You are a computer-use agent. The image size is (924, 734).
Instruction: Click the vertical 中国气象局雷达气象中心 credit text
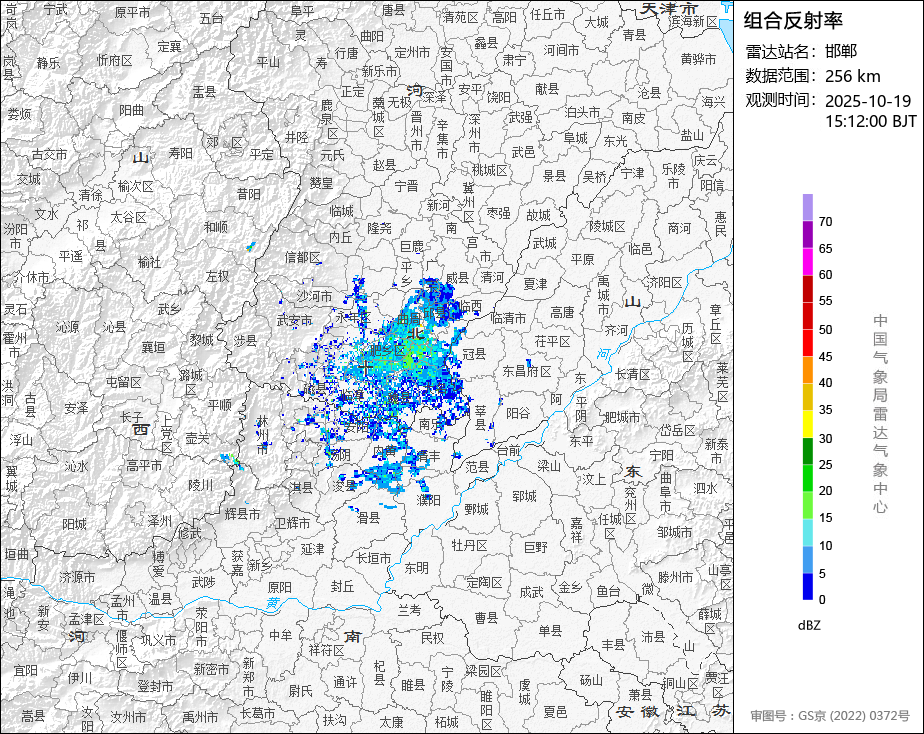click(x=880, y=414)
